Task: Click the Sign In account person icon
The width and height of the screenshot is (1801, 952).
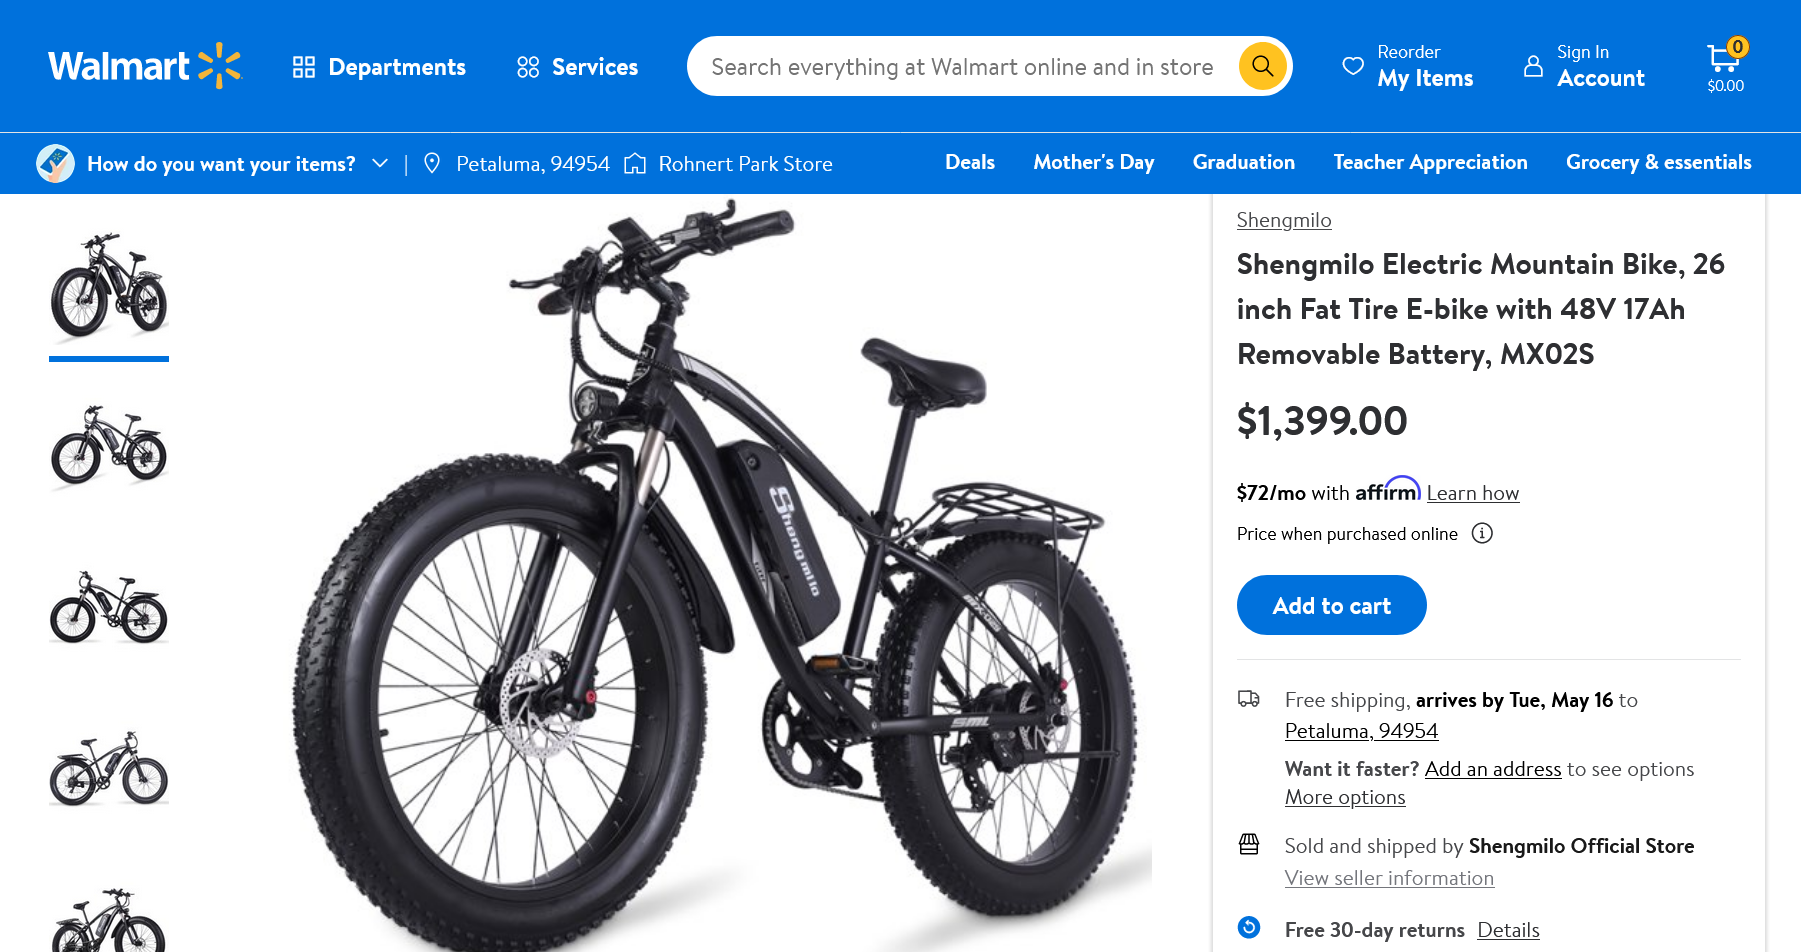Action: 1533,66
